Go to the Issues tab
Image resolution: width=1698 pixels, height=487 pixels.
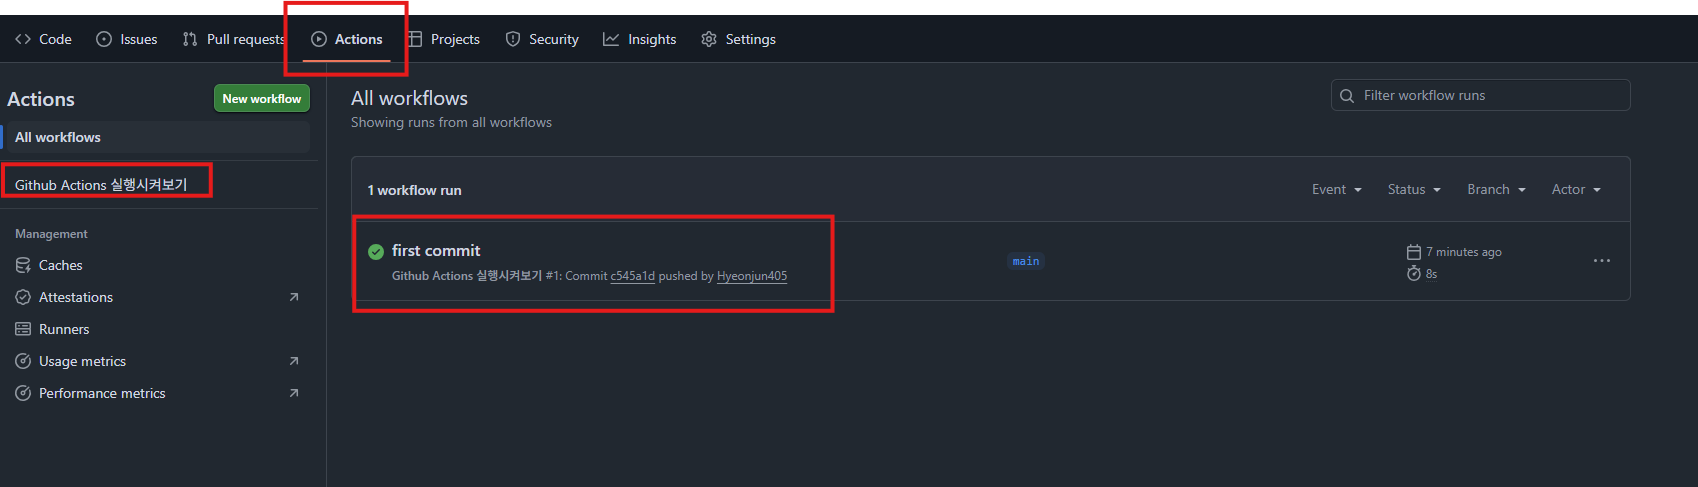pyautogui.click(x=127, y=39)
